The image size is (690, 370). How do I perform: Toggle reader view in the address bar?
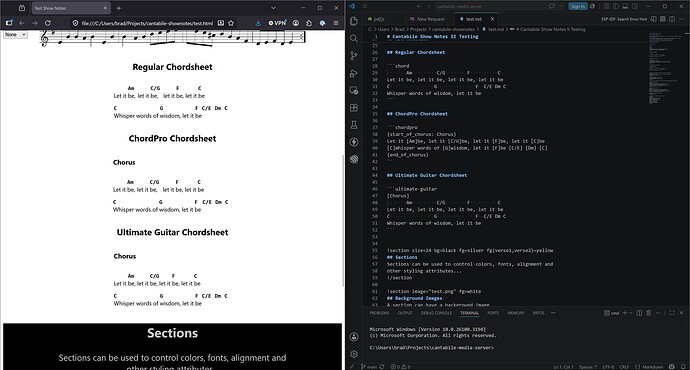pos(221,23)
